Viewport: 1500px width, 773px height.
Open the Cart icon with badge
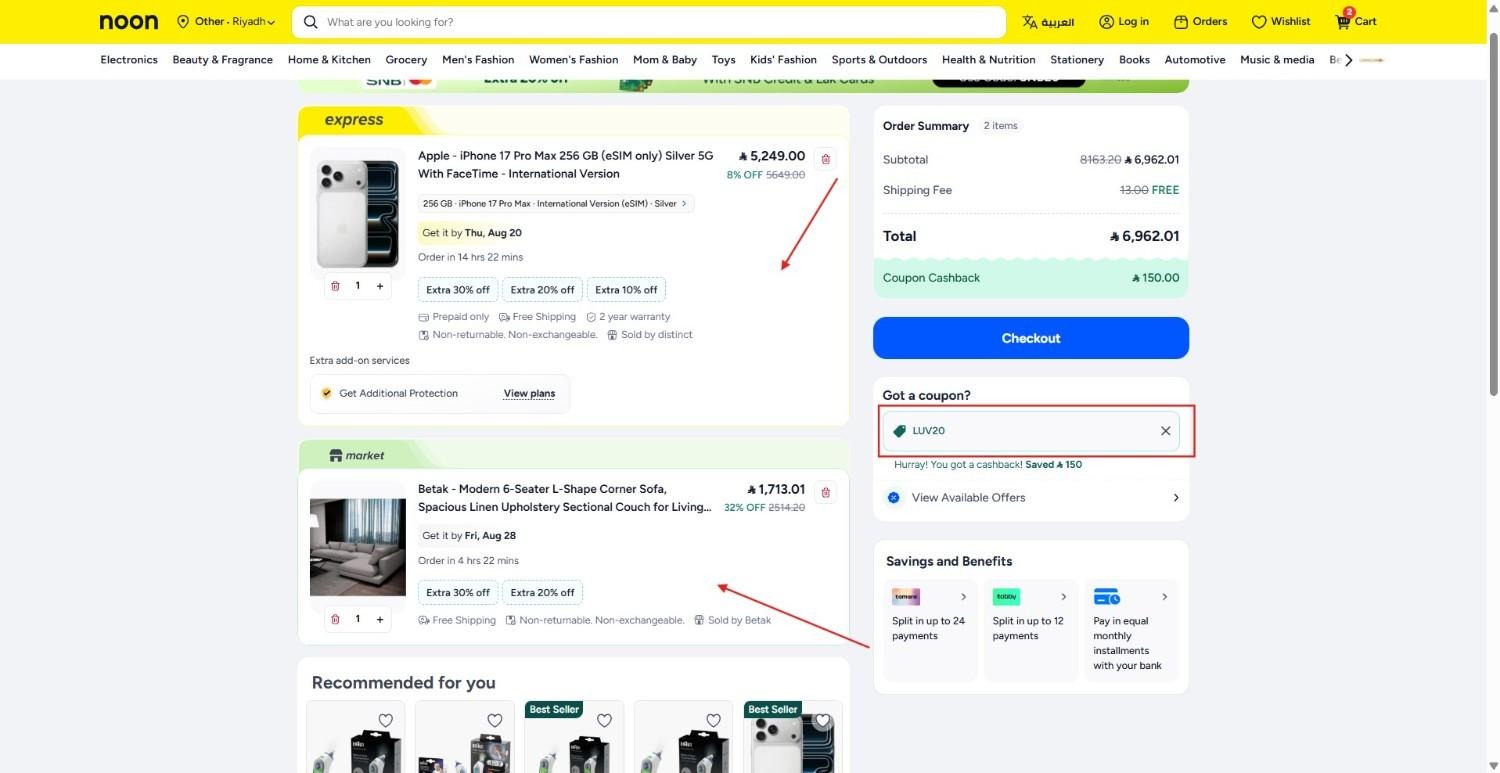coord(1356,21)
